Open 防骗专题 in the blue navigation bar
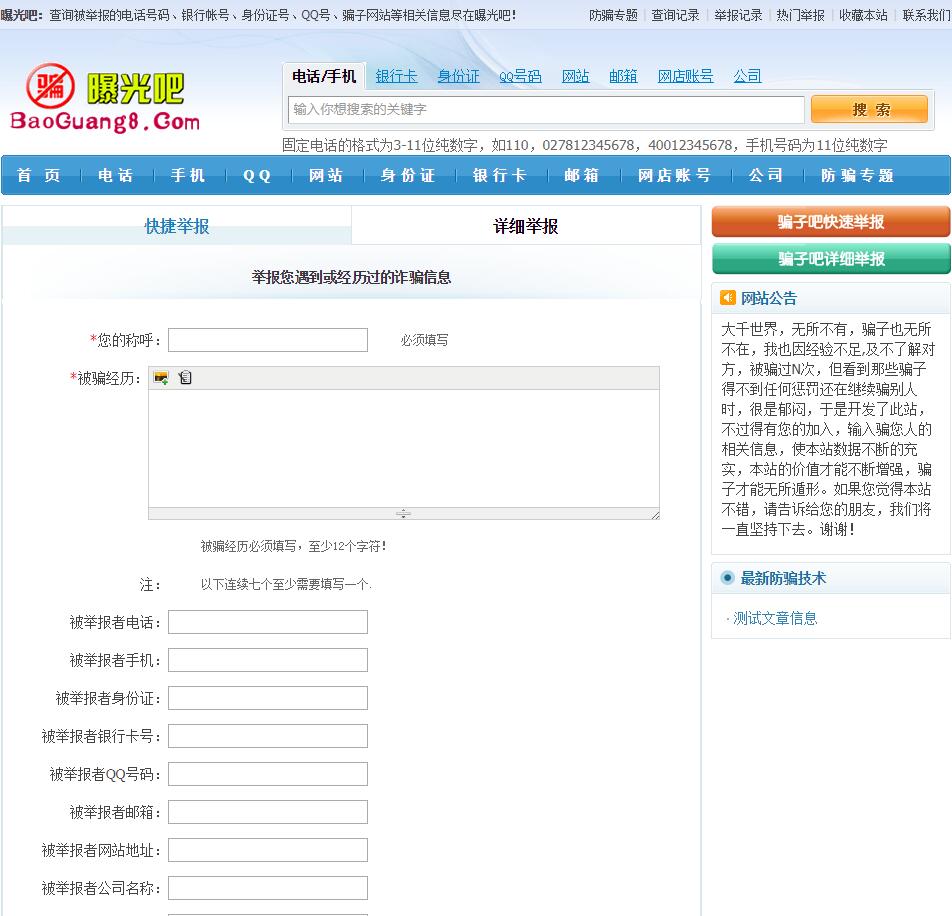The height and width of the screenshot is (916, 952). [x=857, y=175]
